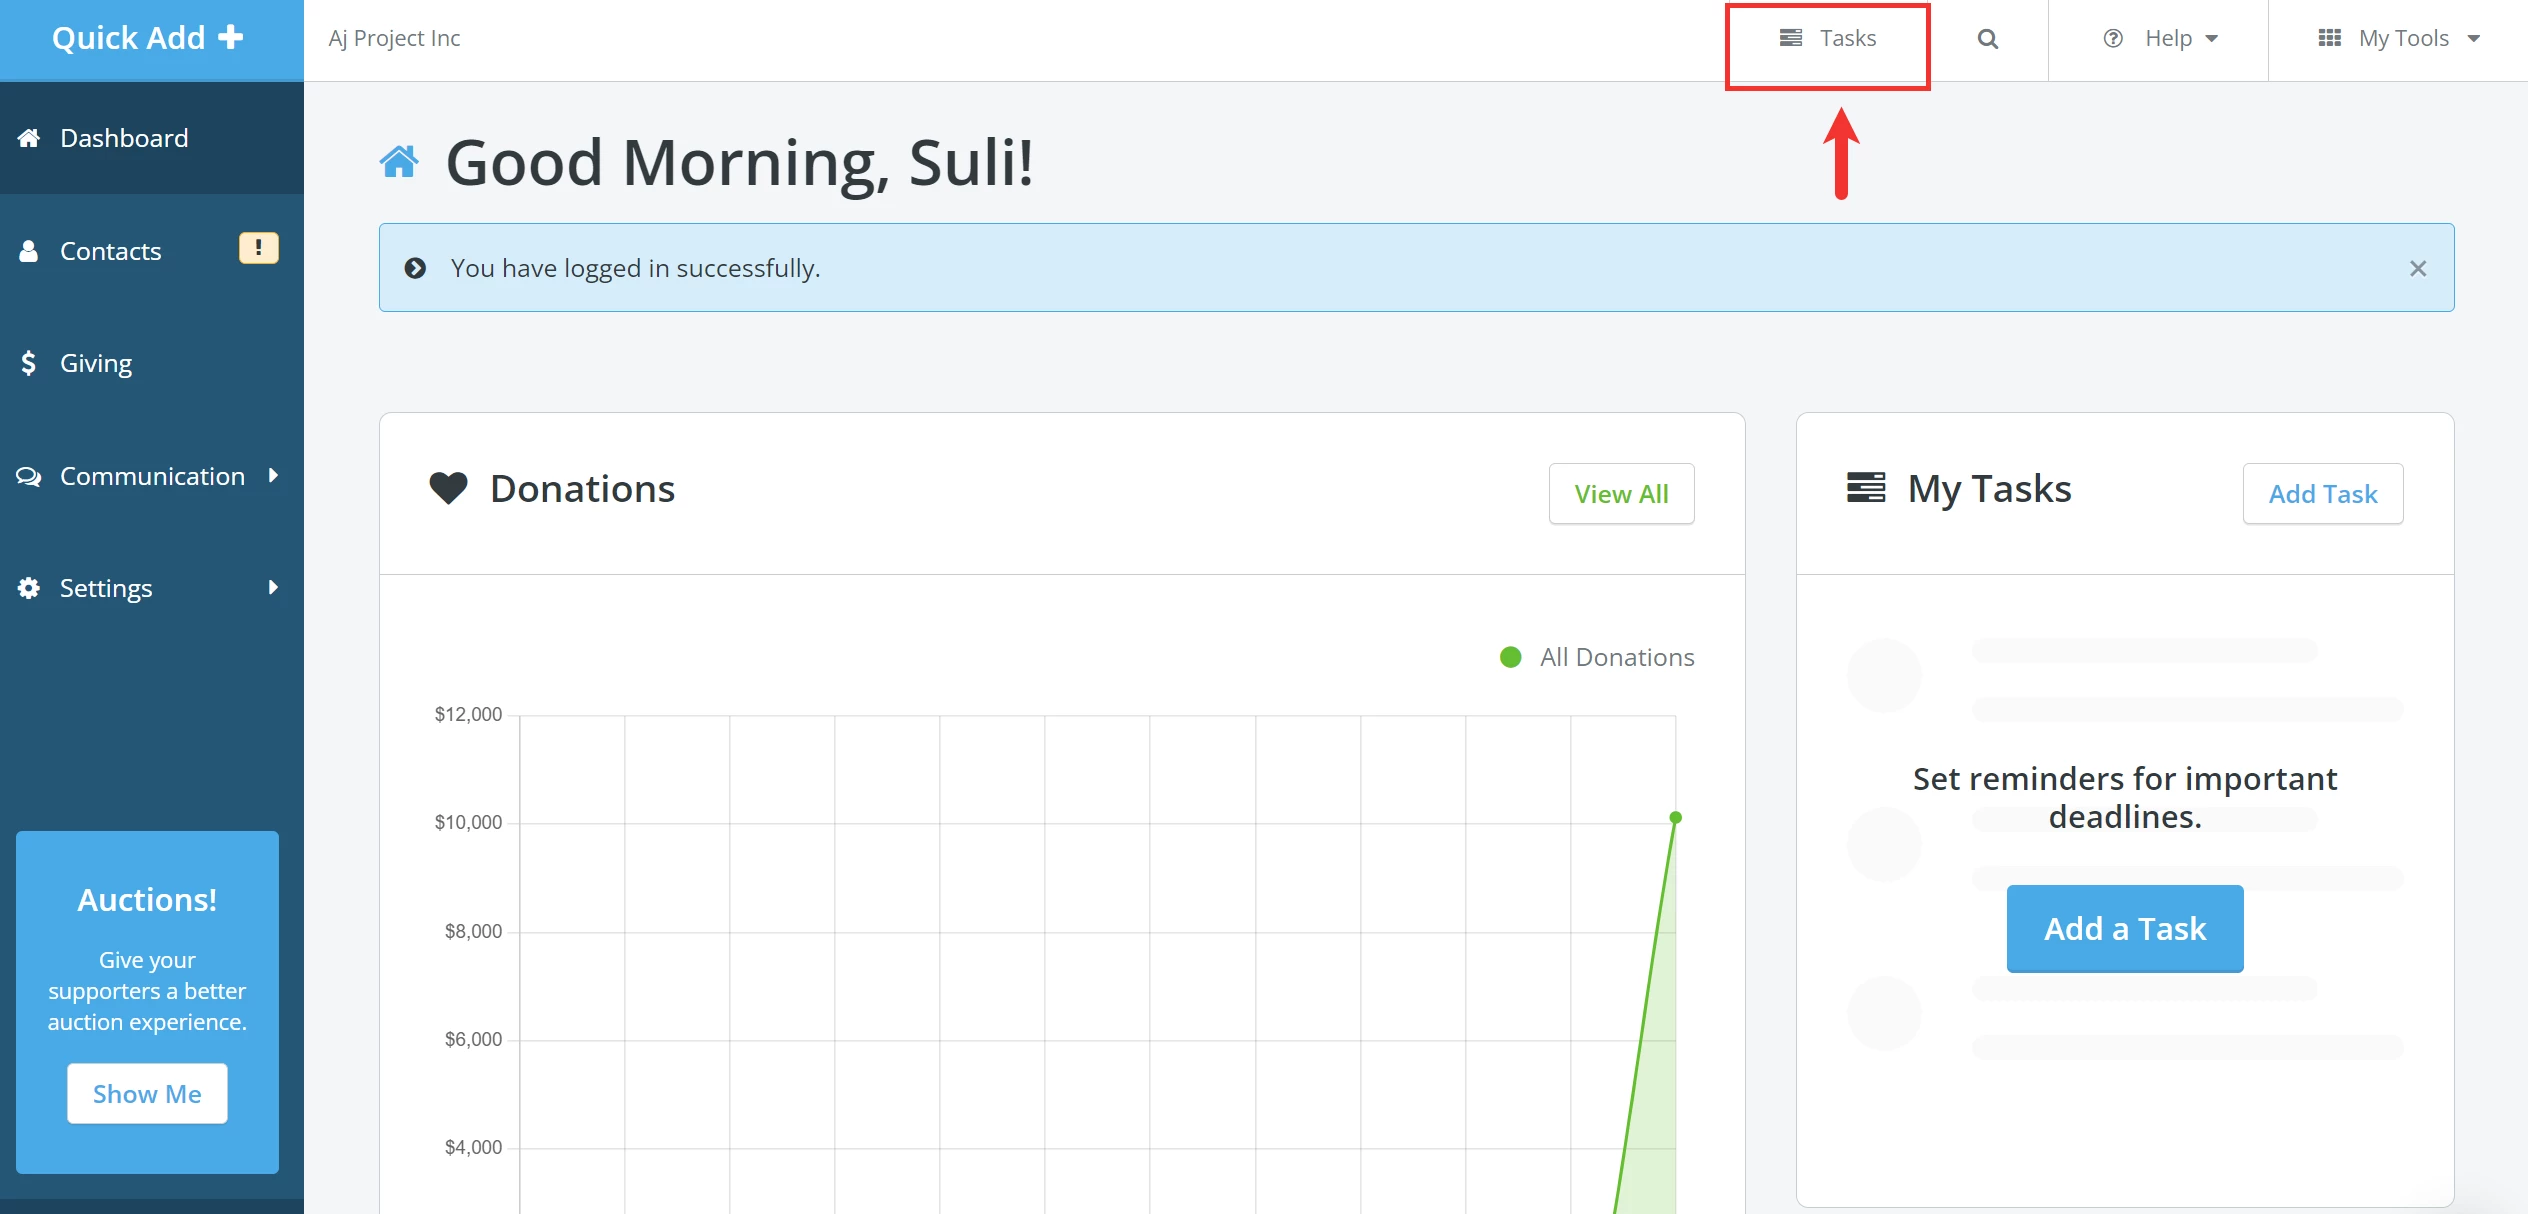Click the Giving dollar sign icon
The height and width of the screenshot is (1214, 2528).
[x=28, y=363]
